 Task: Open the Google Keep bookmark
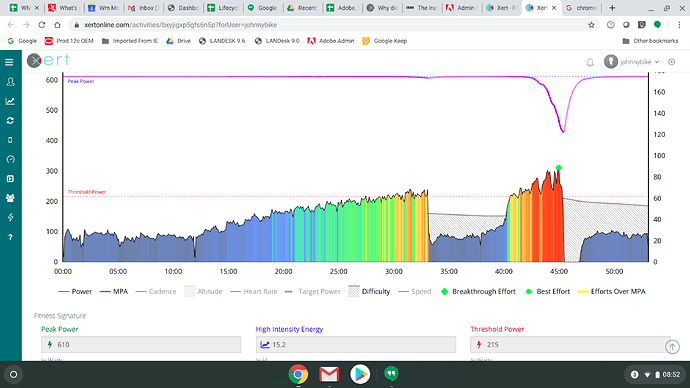tap(385, 41)
